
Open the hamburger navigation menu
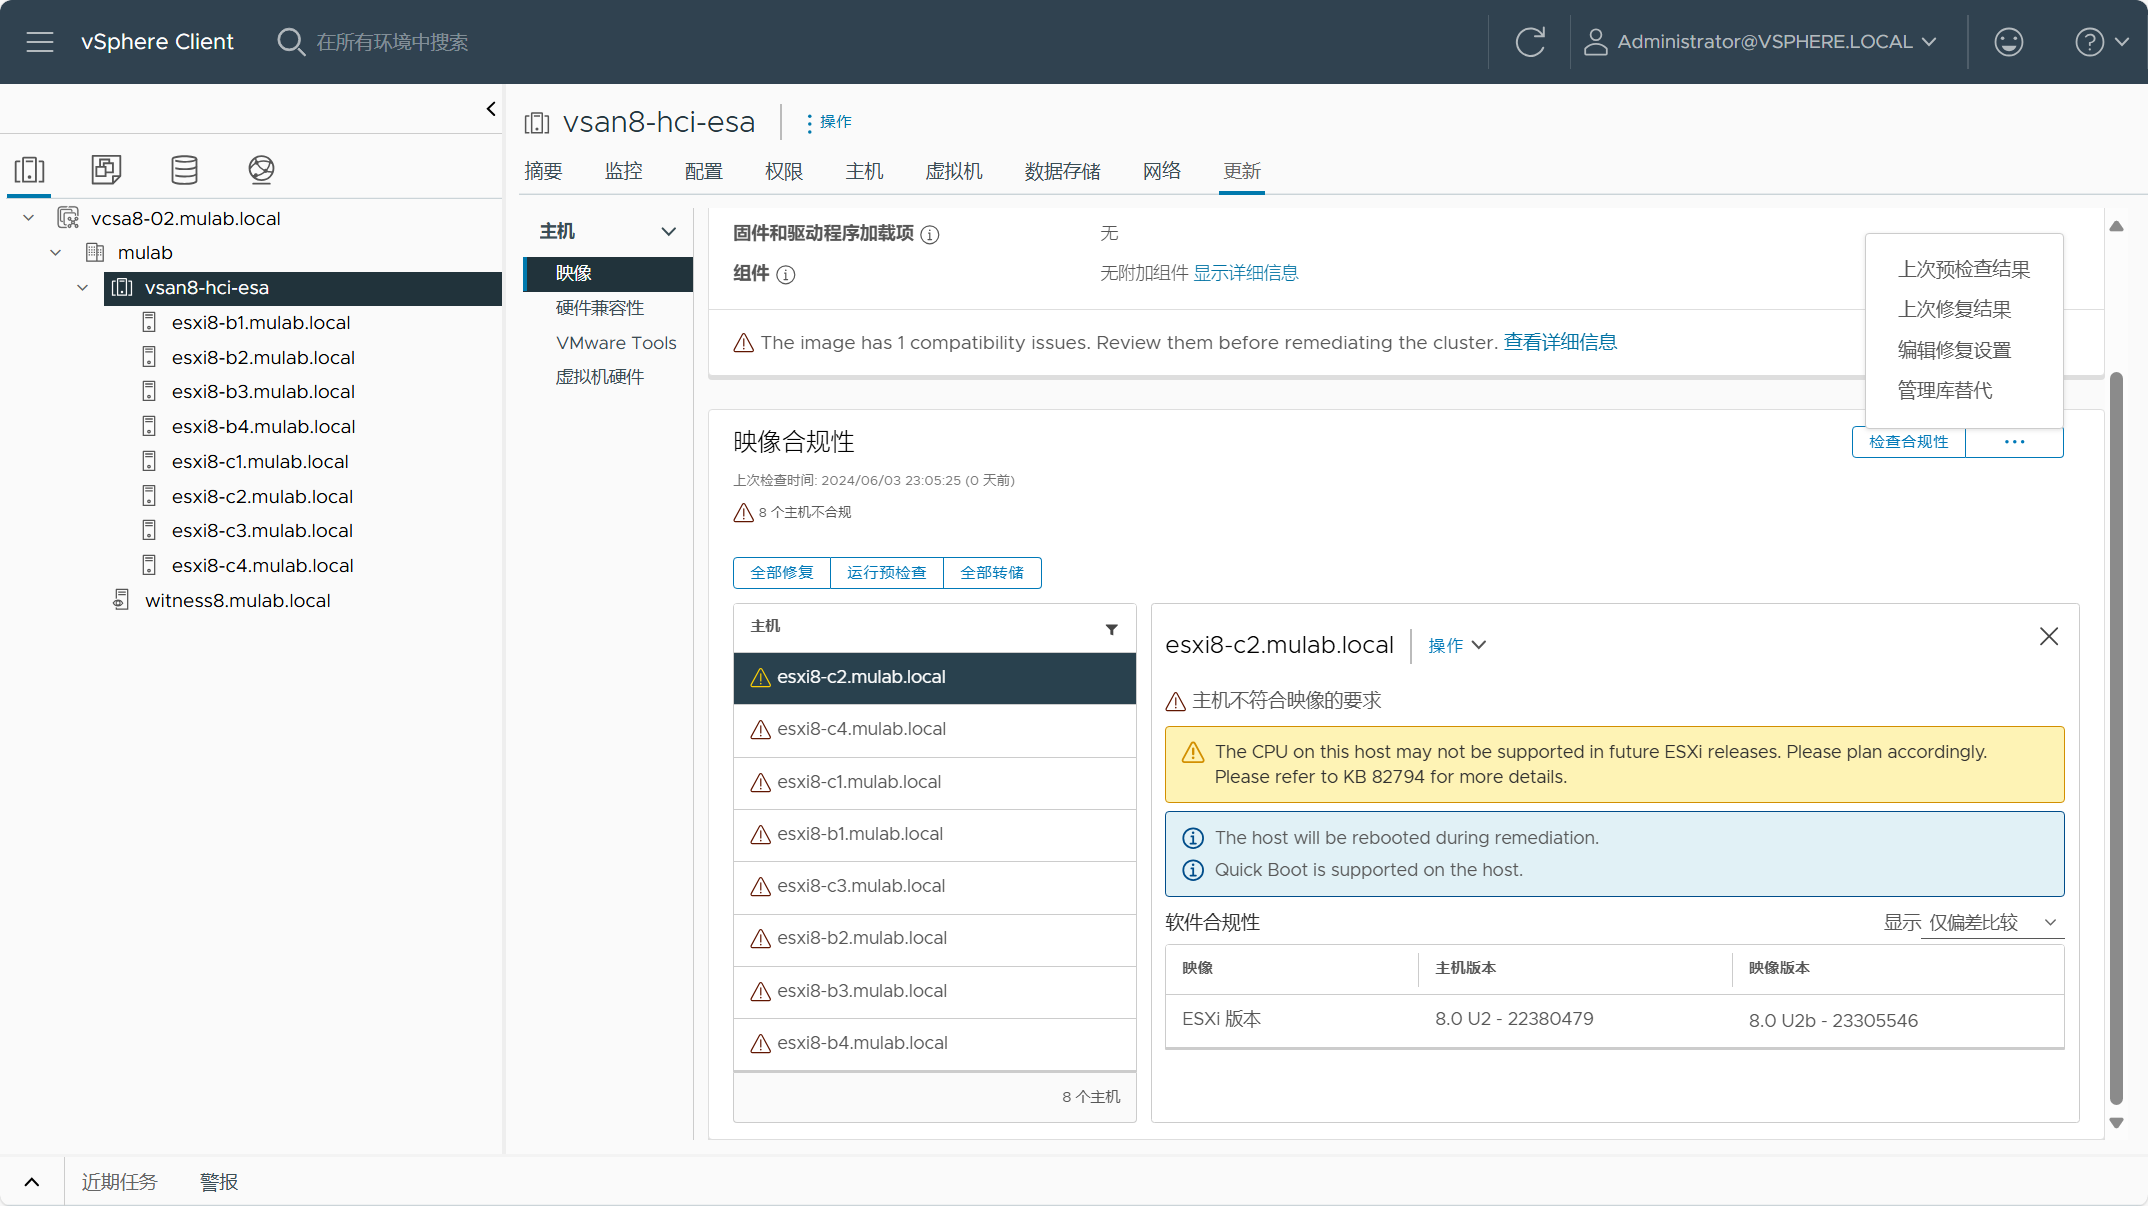[40, 42]
